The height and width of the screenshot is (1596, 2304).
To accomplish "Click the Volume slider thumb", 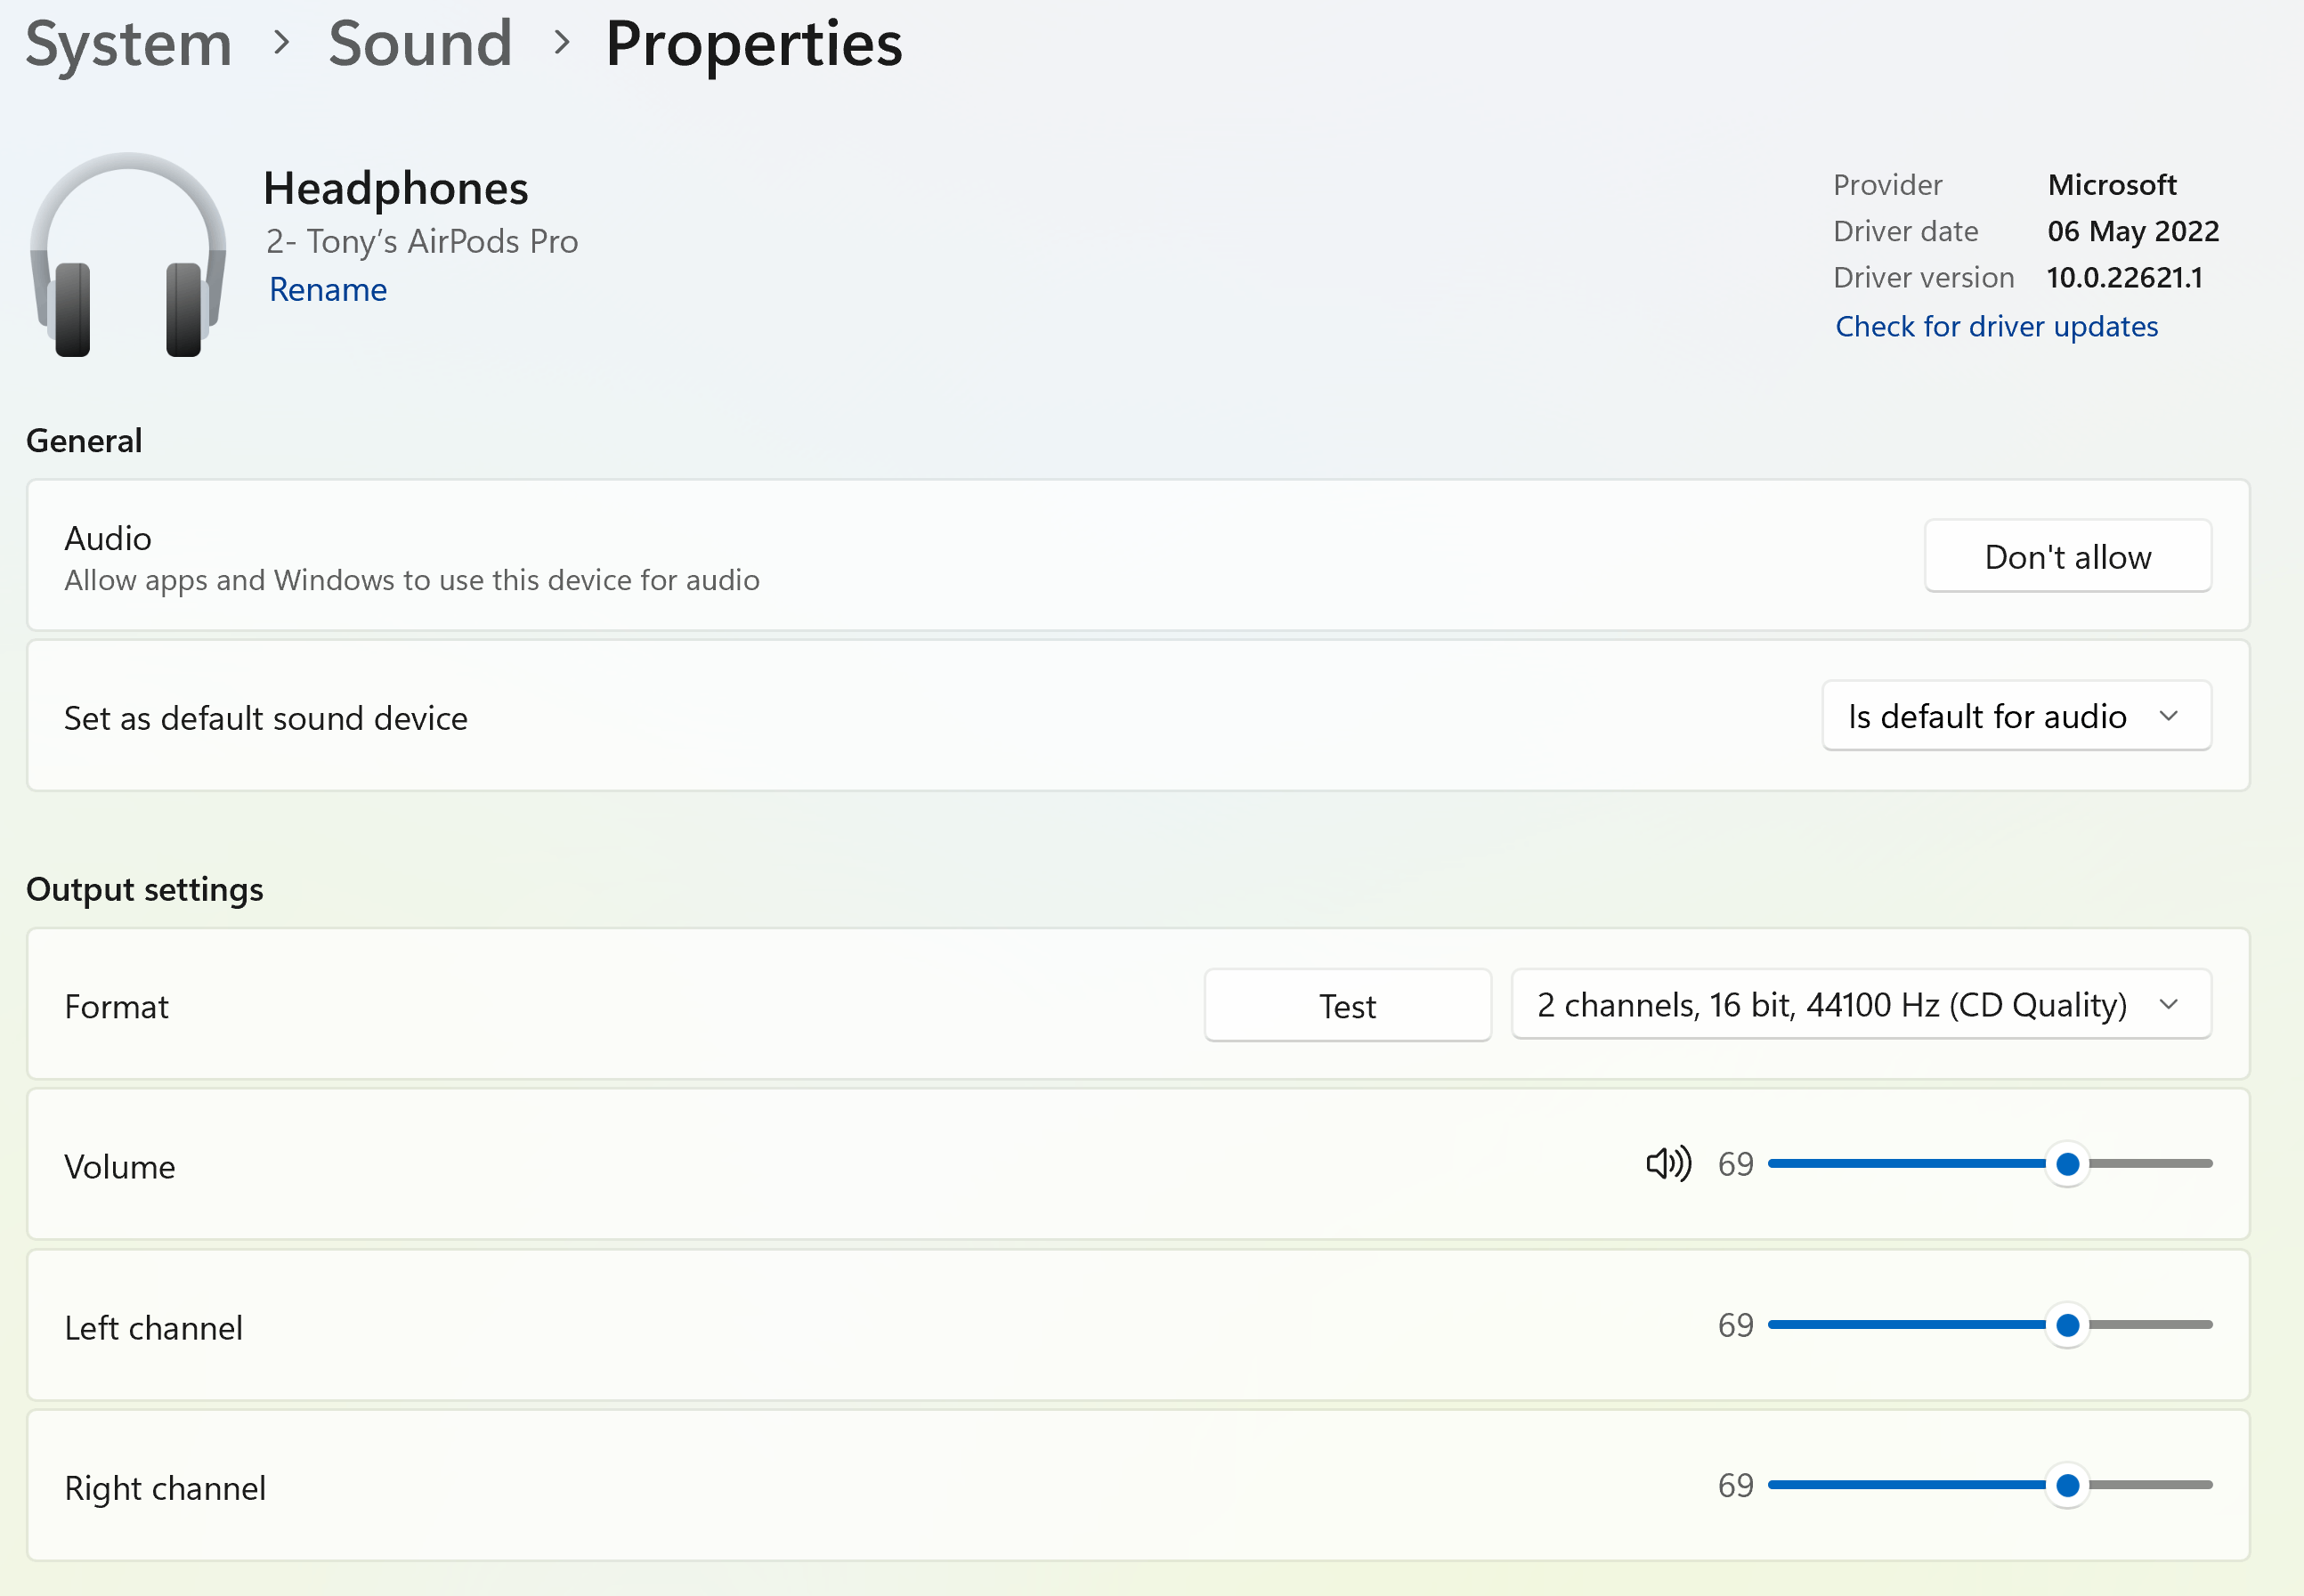I will tap(2067, 1164).
